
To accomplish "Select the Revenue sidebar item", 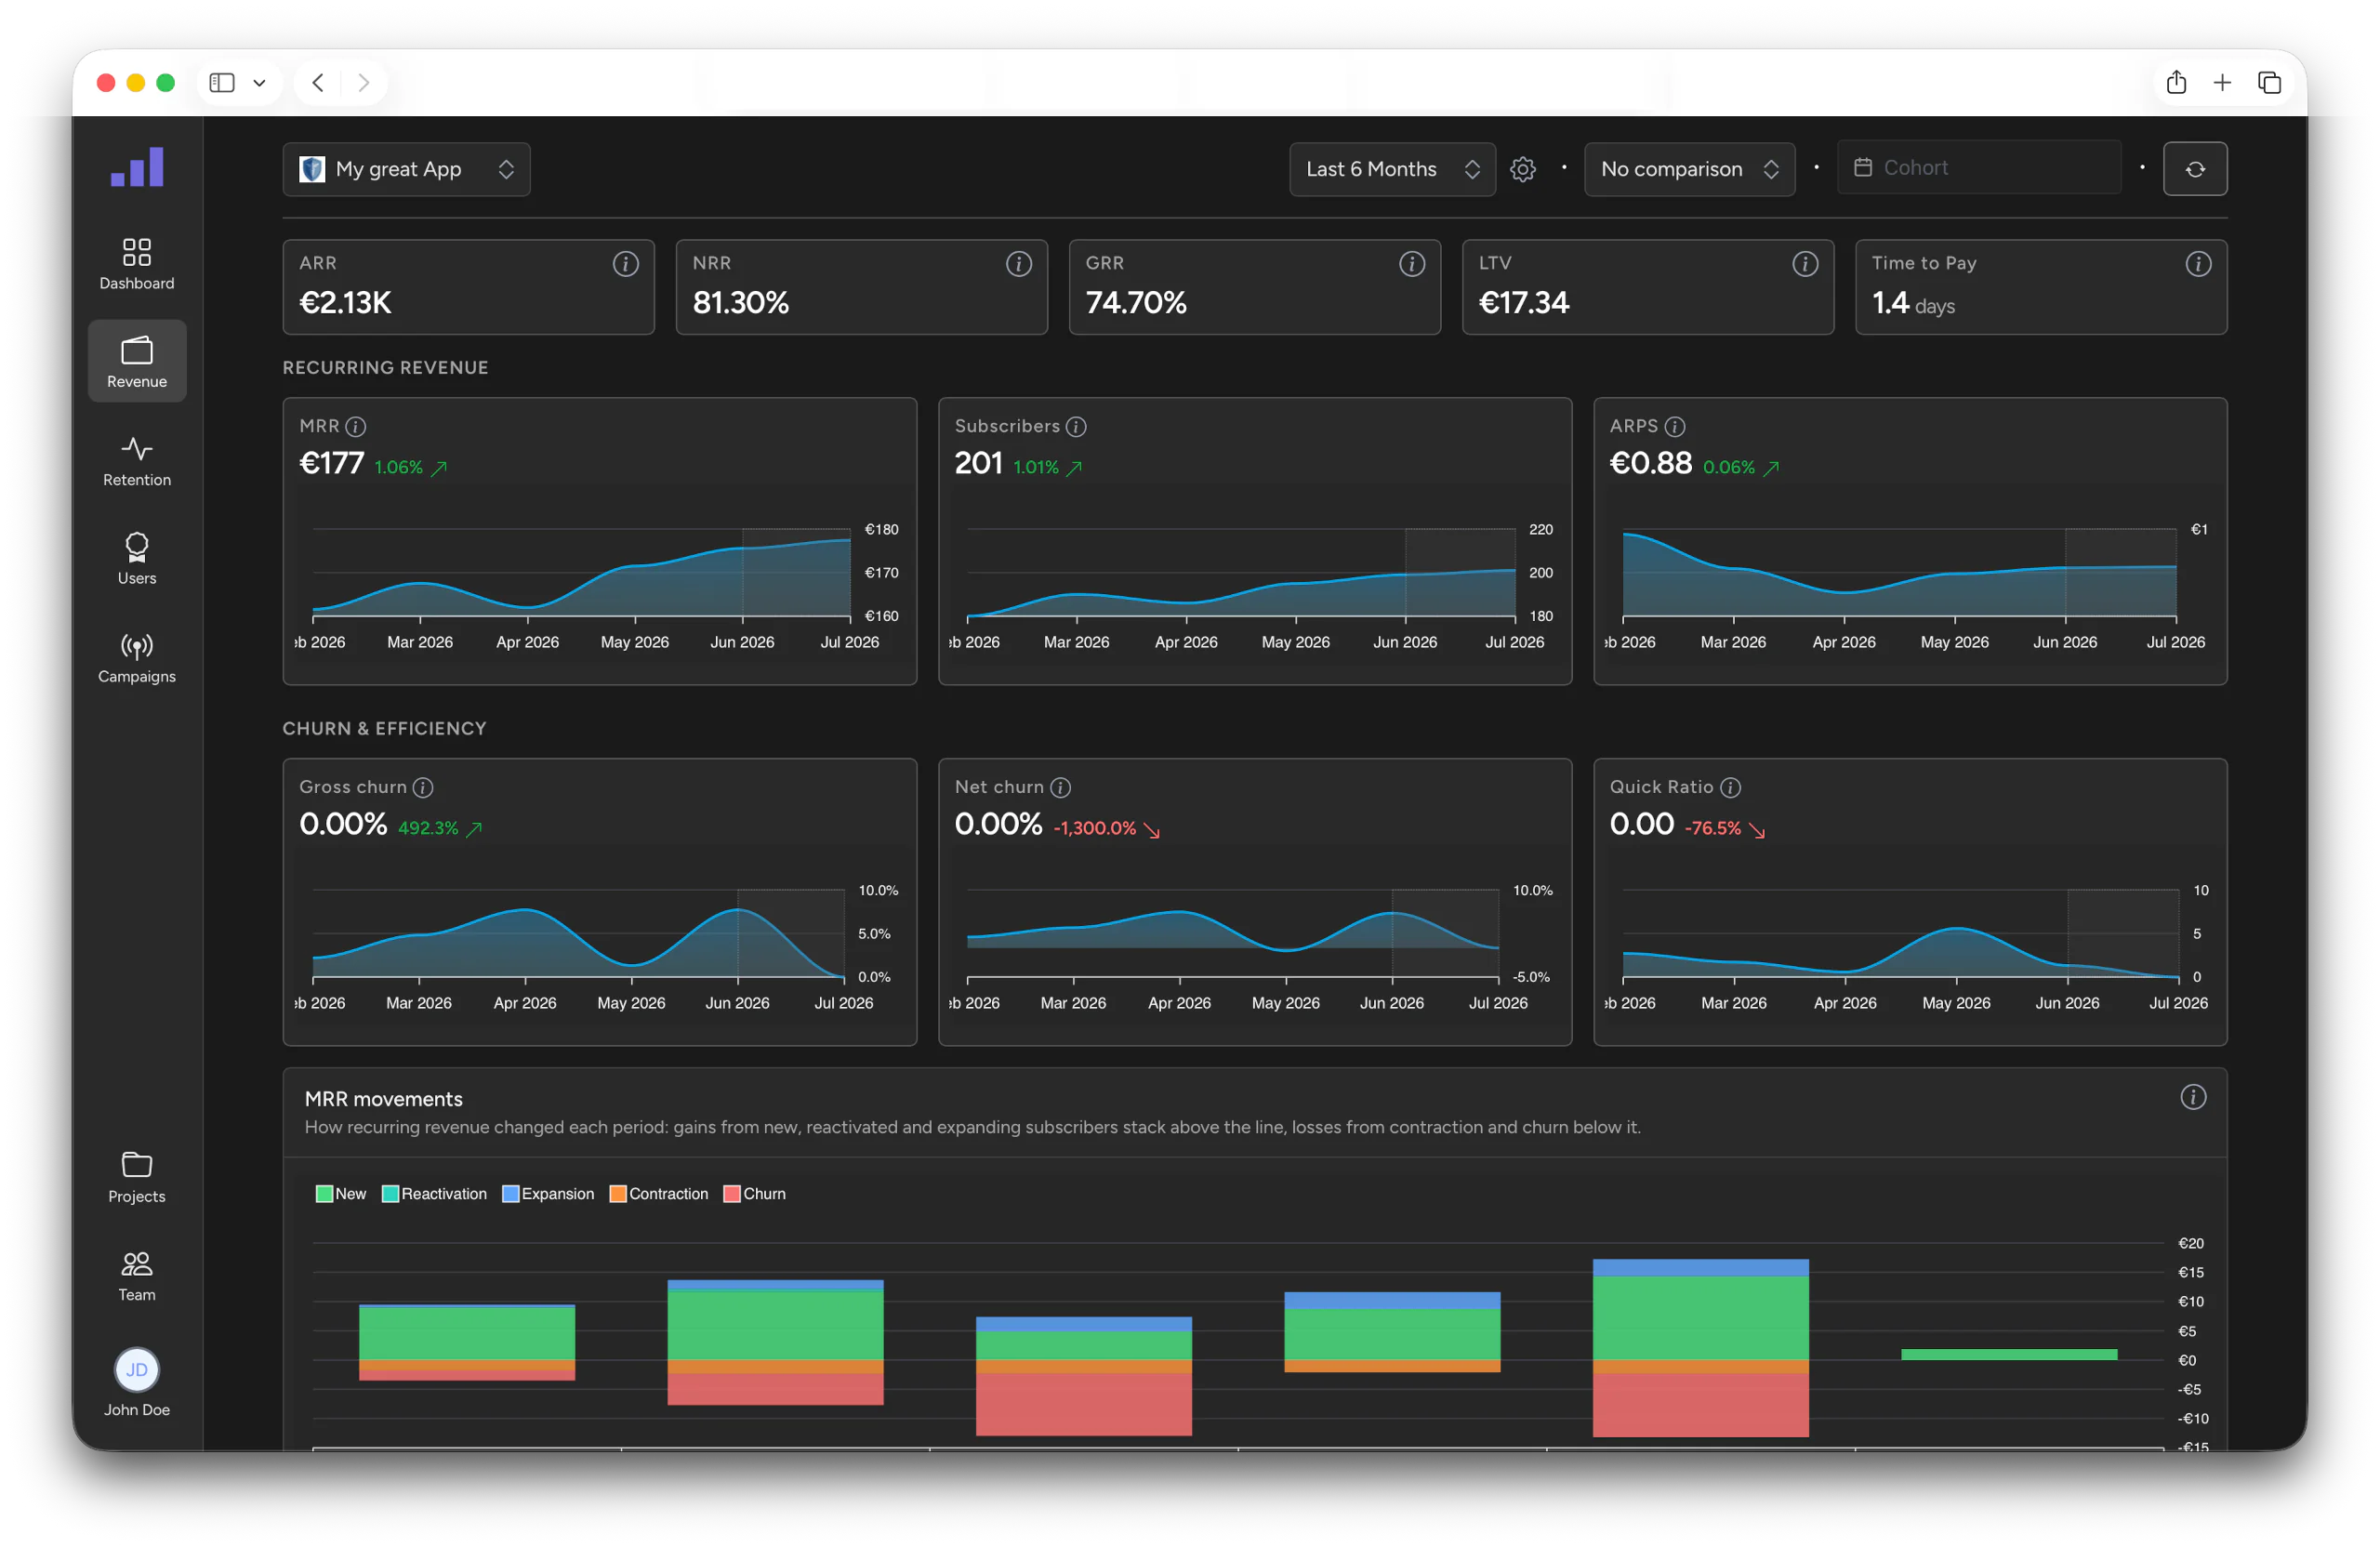I will [x=137, y=361].
